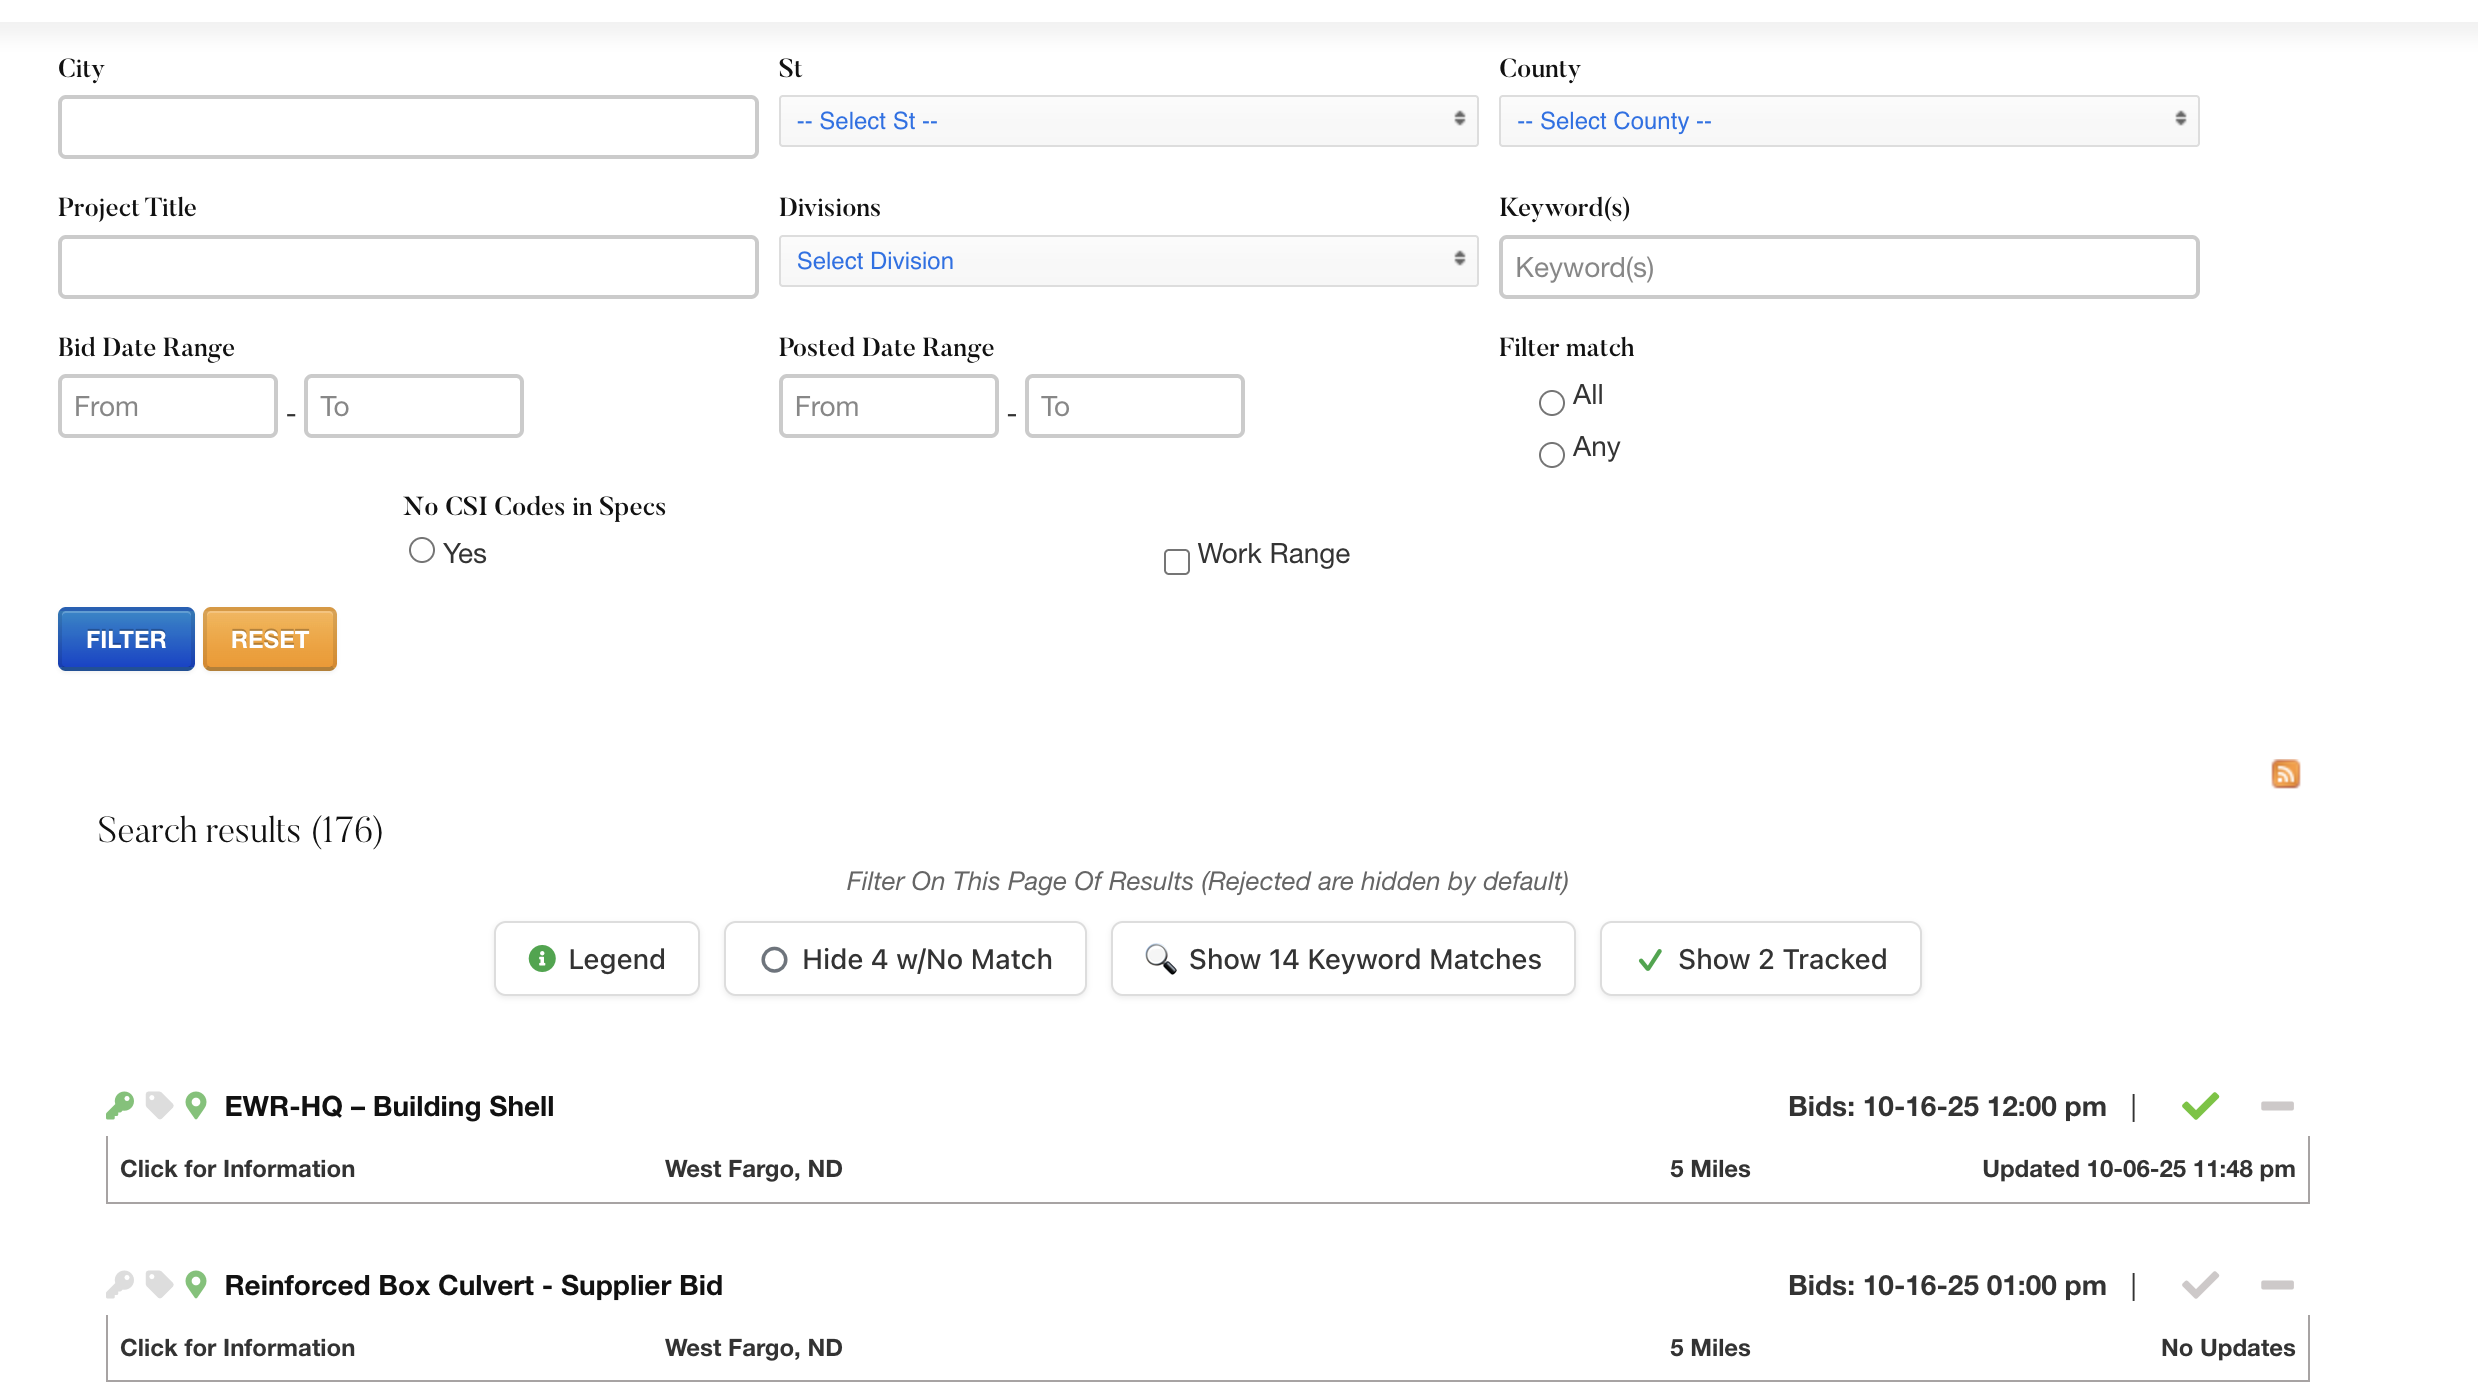Click the Bid Date Range From field

click(168, 406)
